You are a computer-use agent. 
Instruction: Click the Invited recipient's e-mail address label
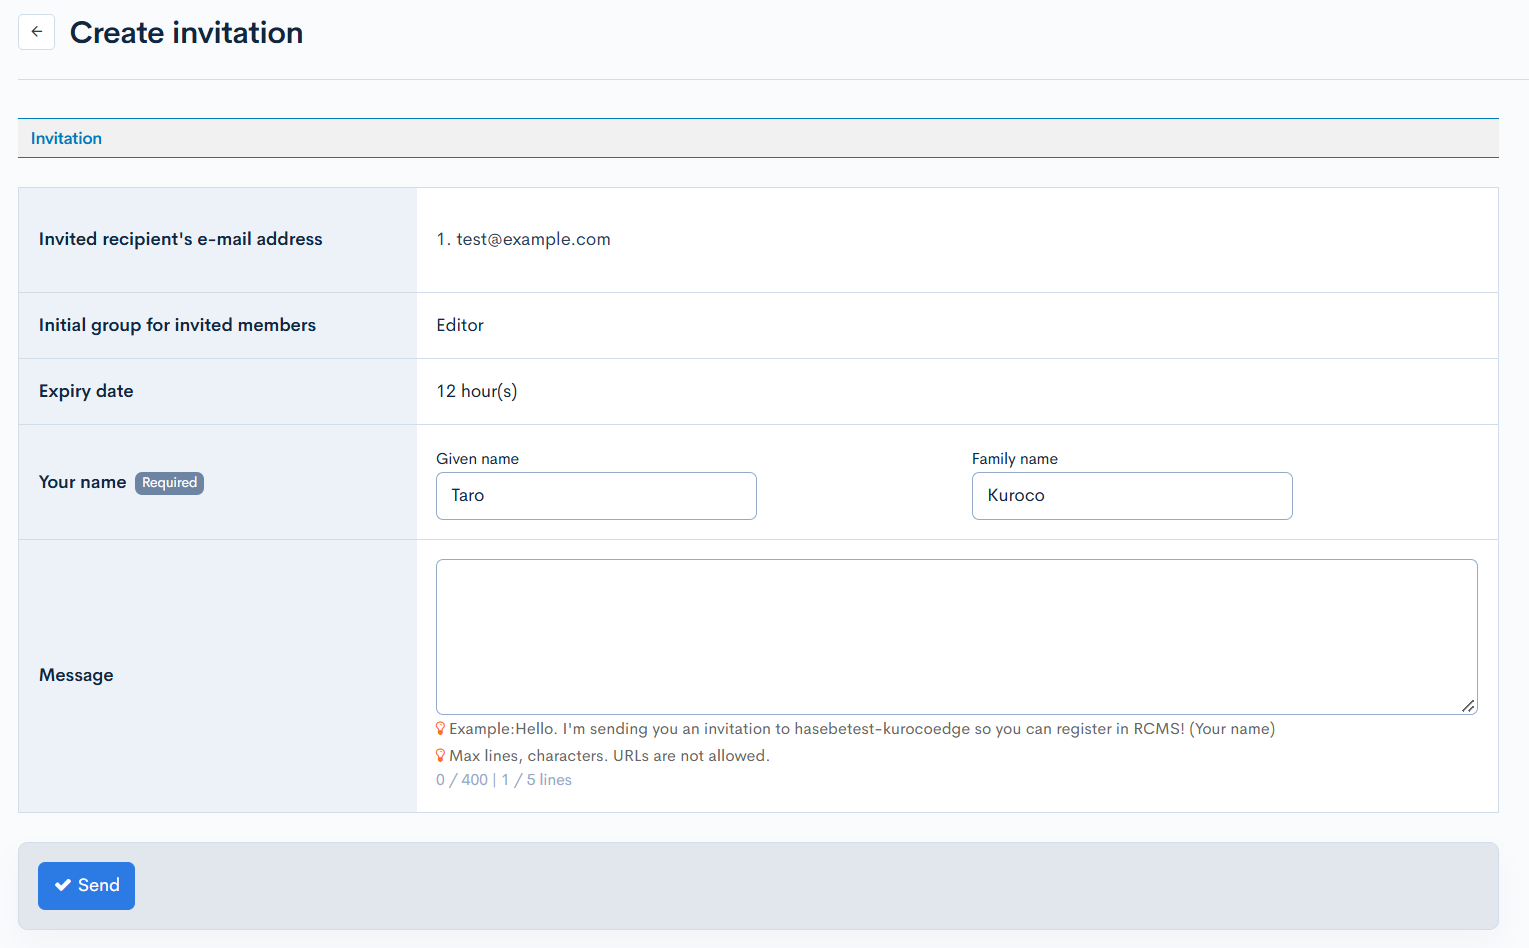(181, 239)
